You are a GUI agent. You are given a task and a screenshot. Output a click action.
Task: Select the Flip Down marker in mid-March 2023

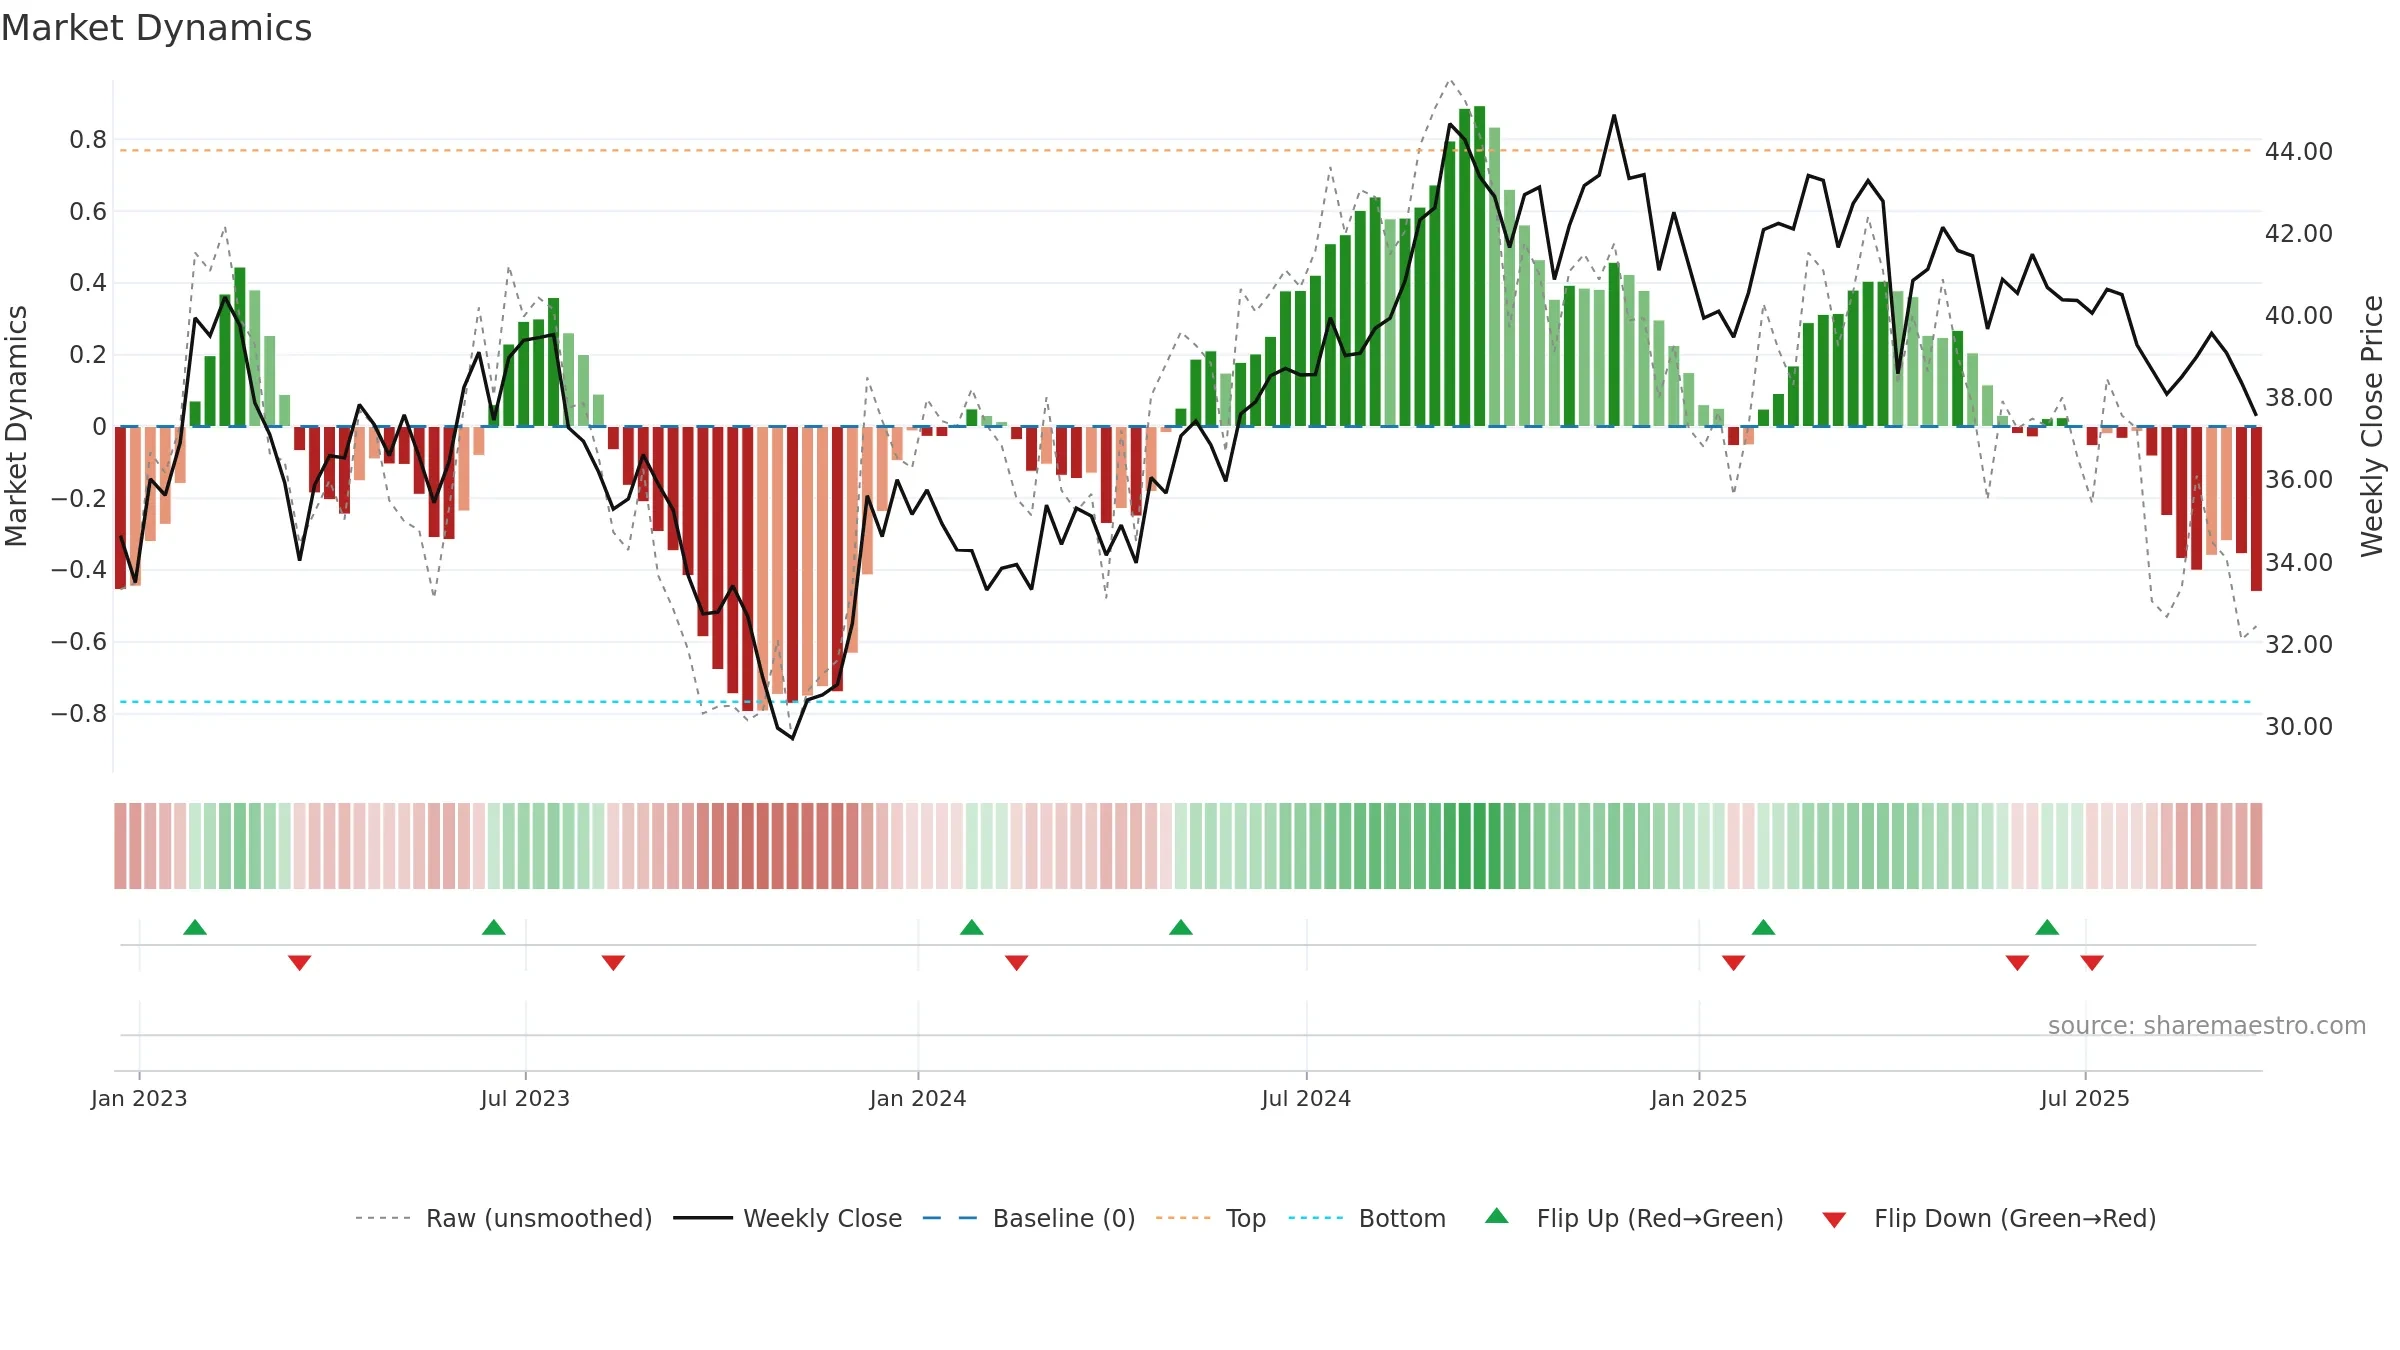[x=300, y=962]
